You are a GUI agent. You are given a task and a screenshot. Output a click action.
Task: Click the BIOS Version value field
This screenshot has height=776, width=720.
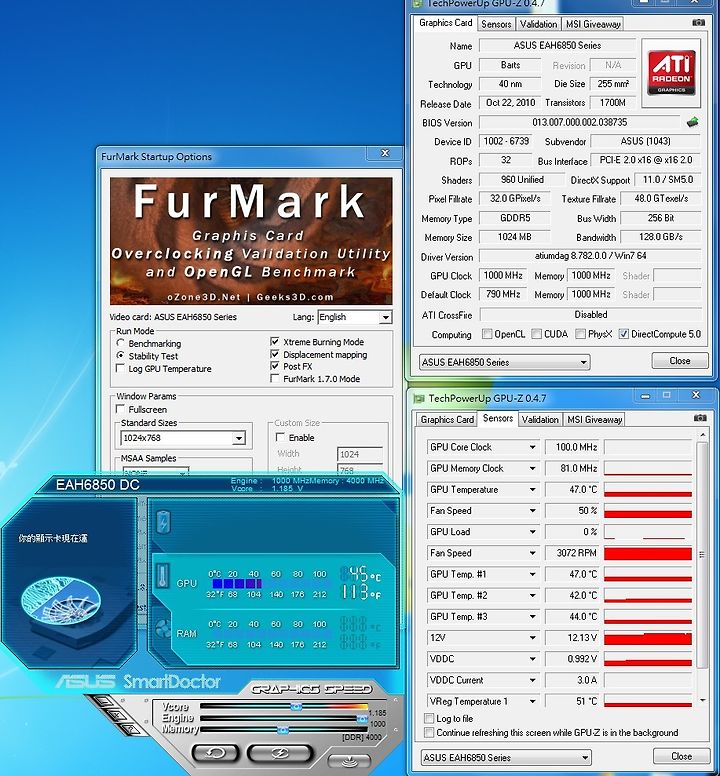pos(579,122)
